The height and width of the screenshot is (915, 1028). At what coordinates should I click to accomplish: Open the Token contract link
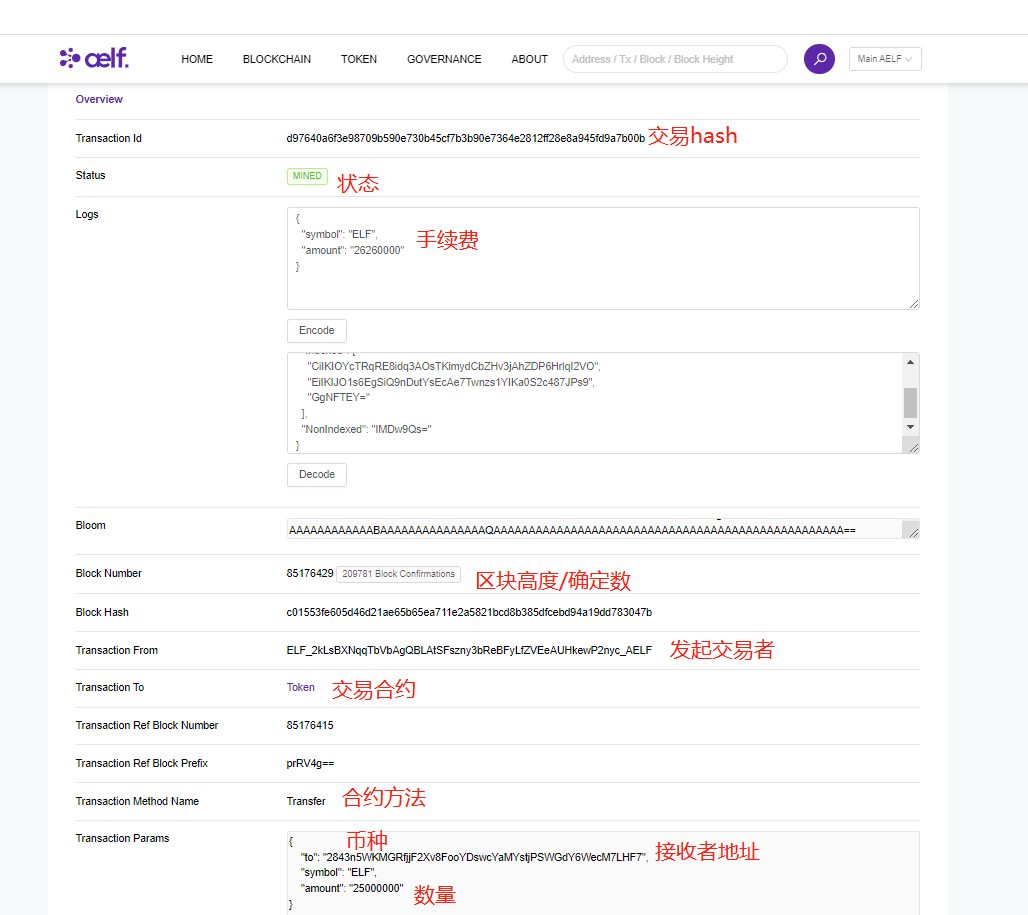click(300, 688)
